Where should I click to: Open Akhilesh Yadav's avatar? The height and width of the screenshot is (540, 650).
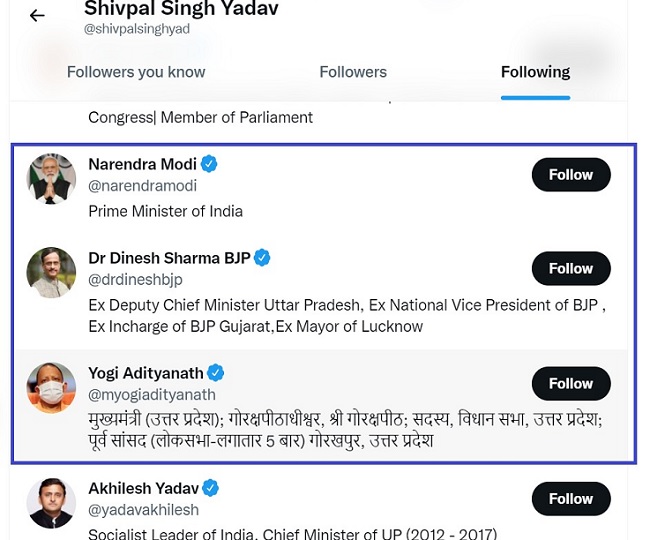51,503
